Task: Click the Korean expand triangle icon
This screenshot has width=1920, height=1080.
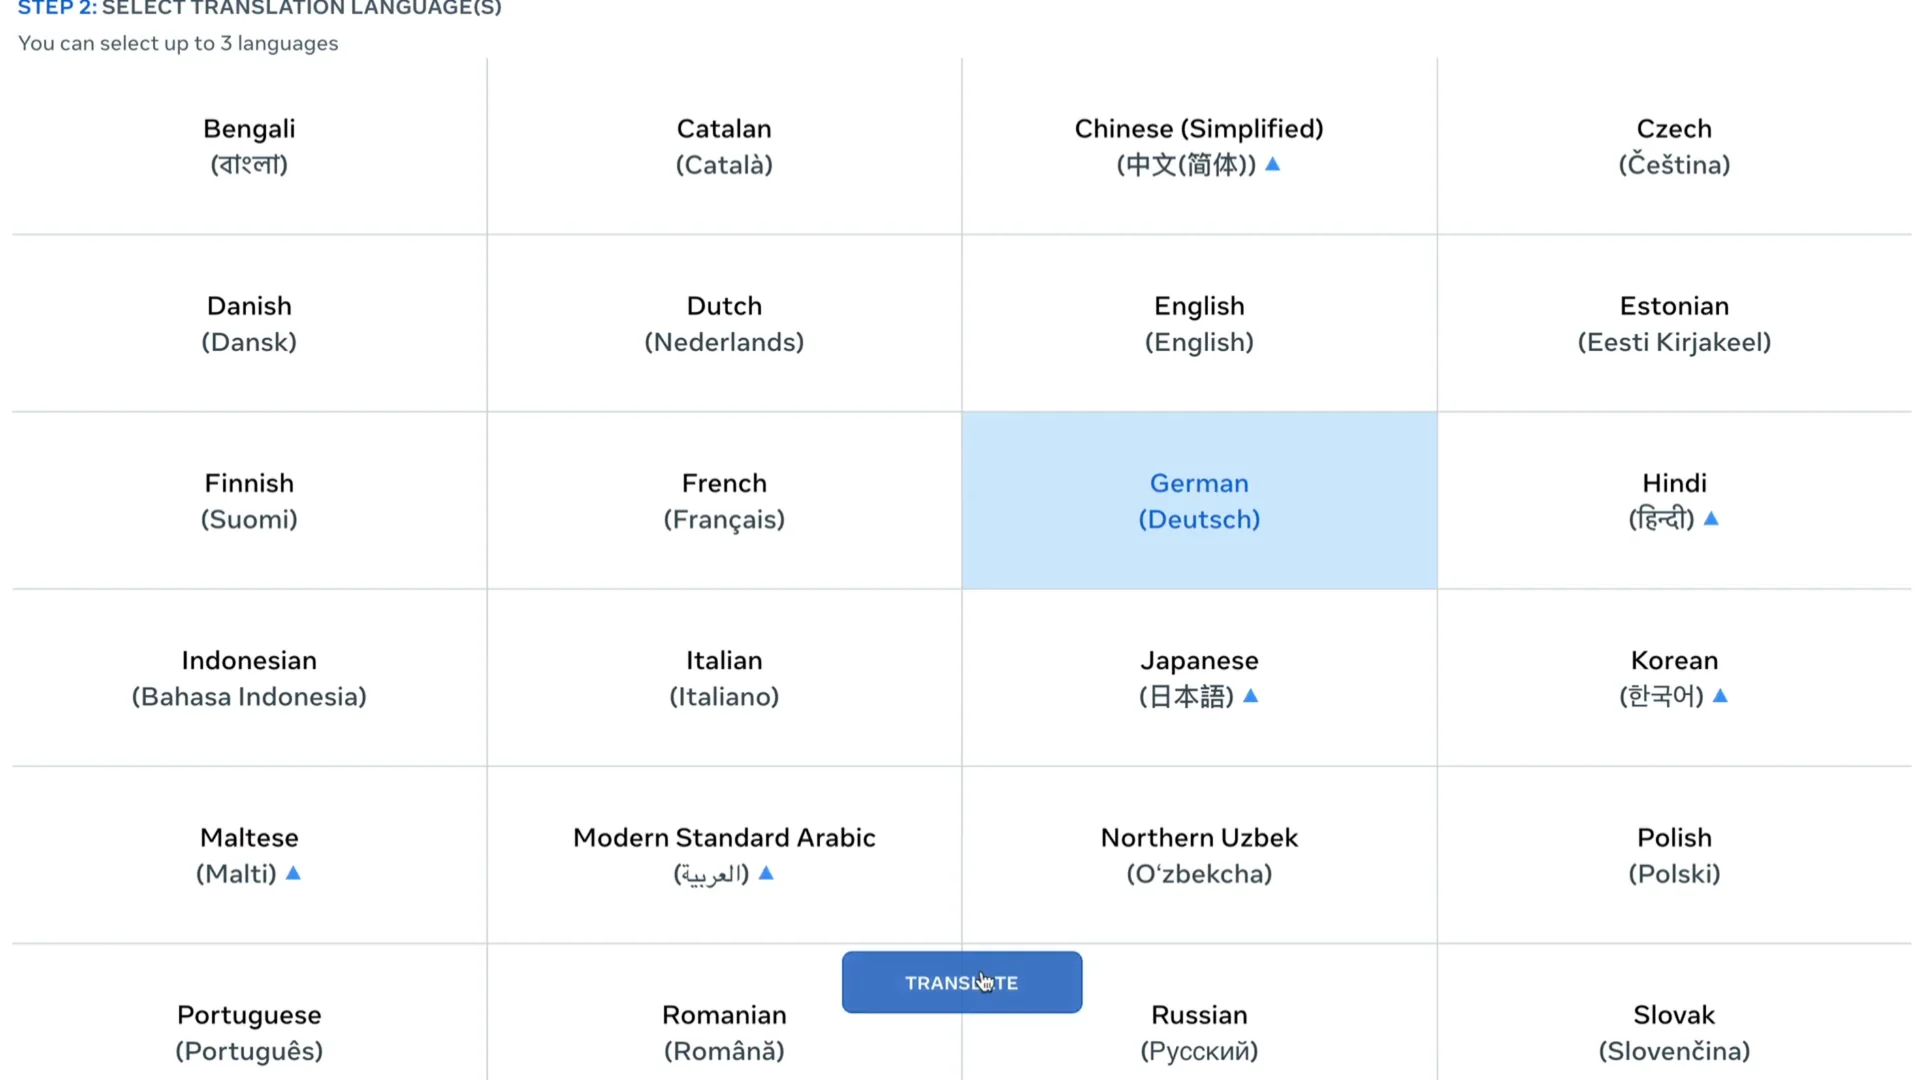Action: coord(1721,697)
